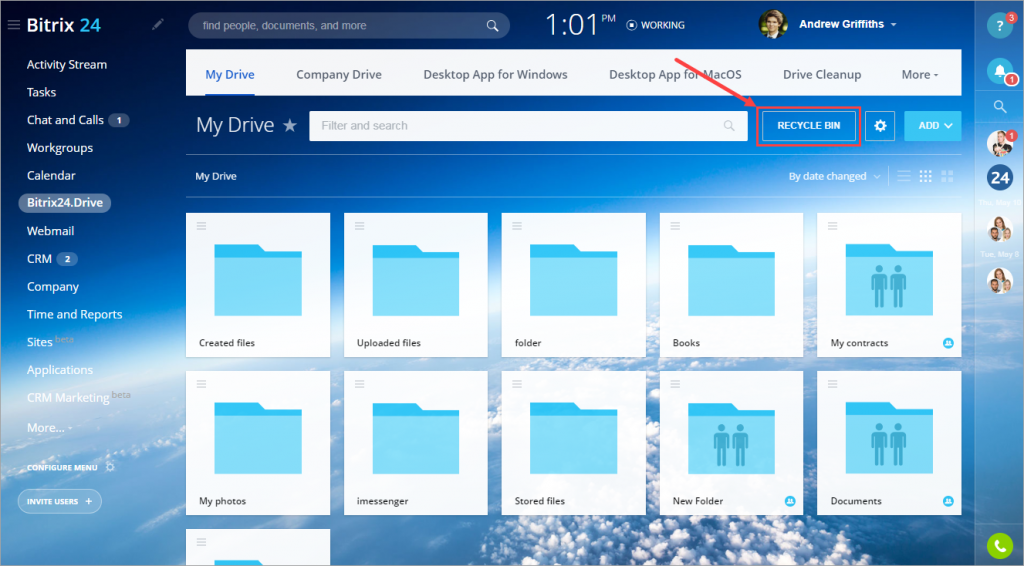Open the More tab dropdown
Image resolution: width=1024 pixels, height=566 pixels.
pyautogui.click(x=920, y=74)
